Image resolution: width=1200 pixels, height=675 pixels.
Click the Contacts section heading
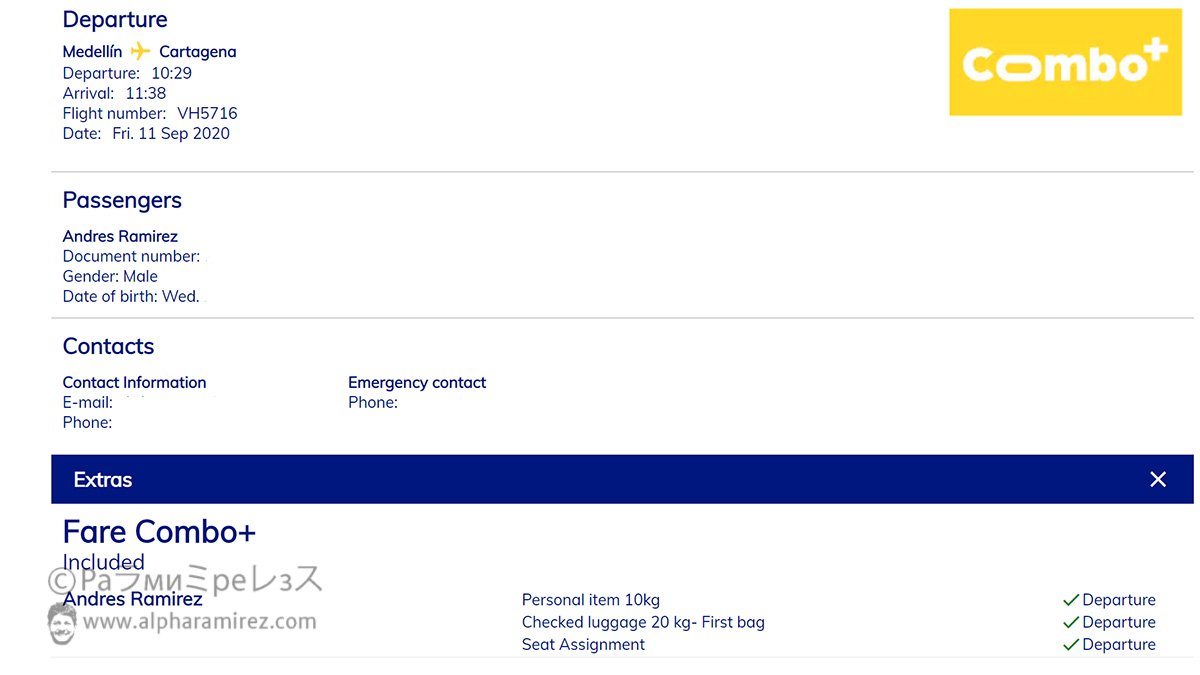108,346
